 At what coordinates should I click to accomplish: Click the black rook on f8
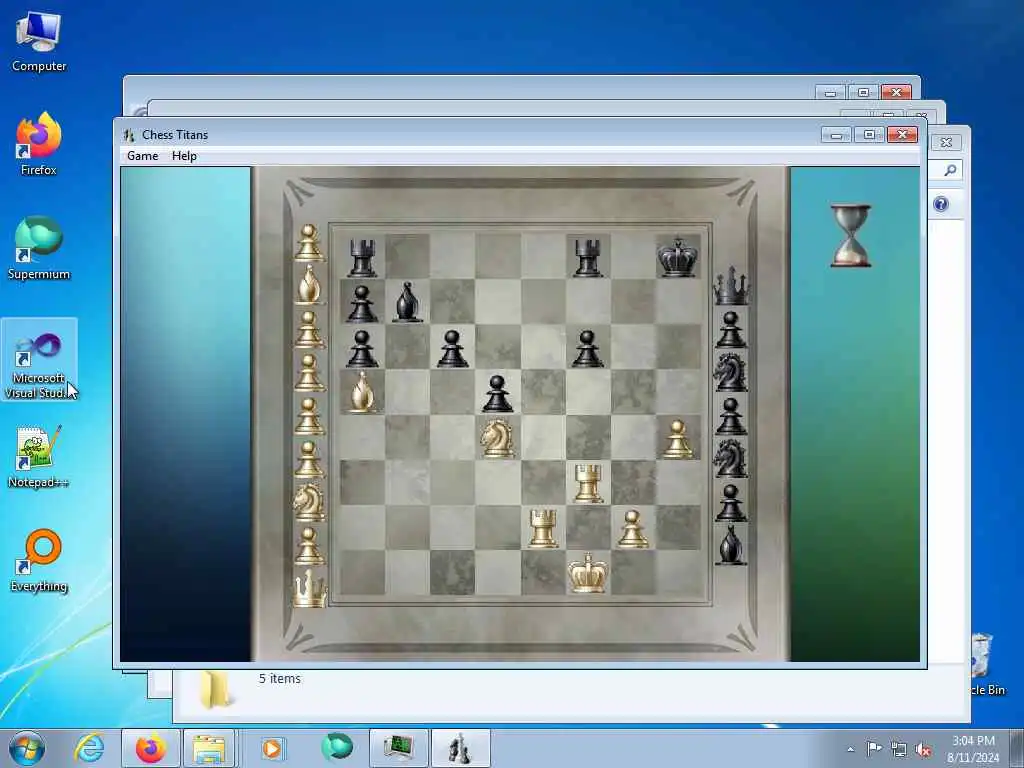coord(588,257)
